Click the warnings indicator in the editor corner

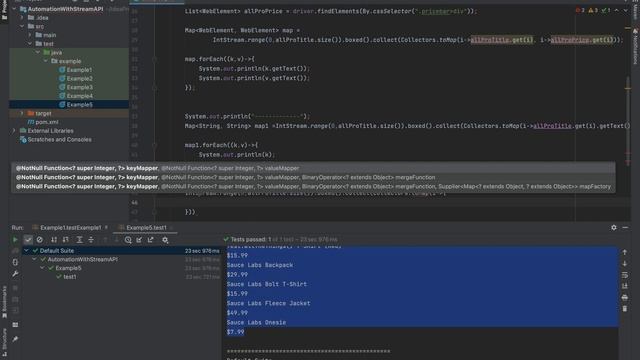click(x=593, y=10)
